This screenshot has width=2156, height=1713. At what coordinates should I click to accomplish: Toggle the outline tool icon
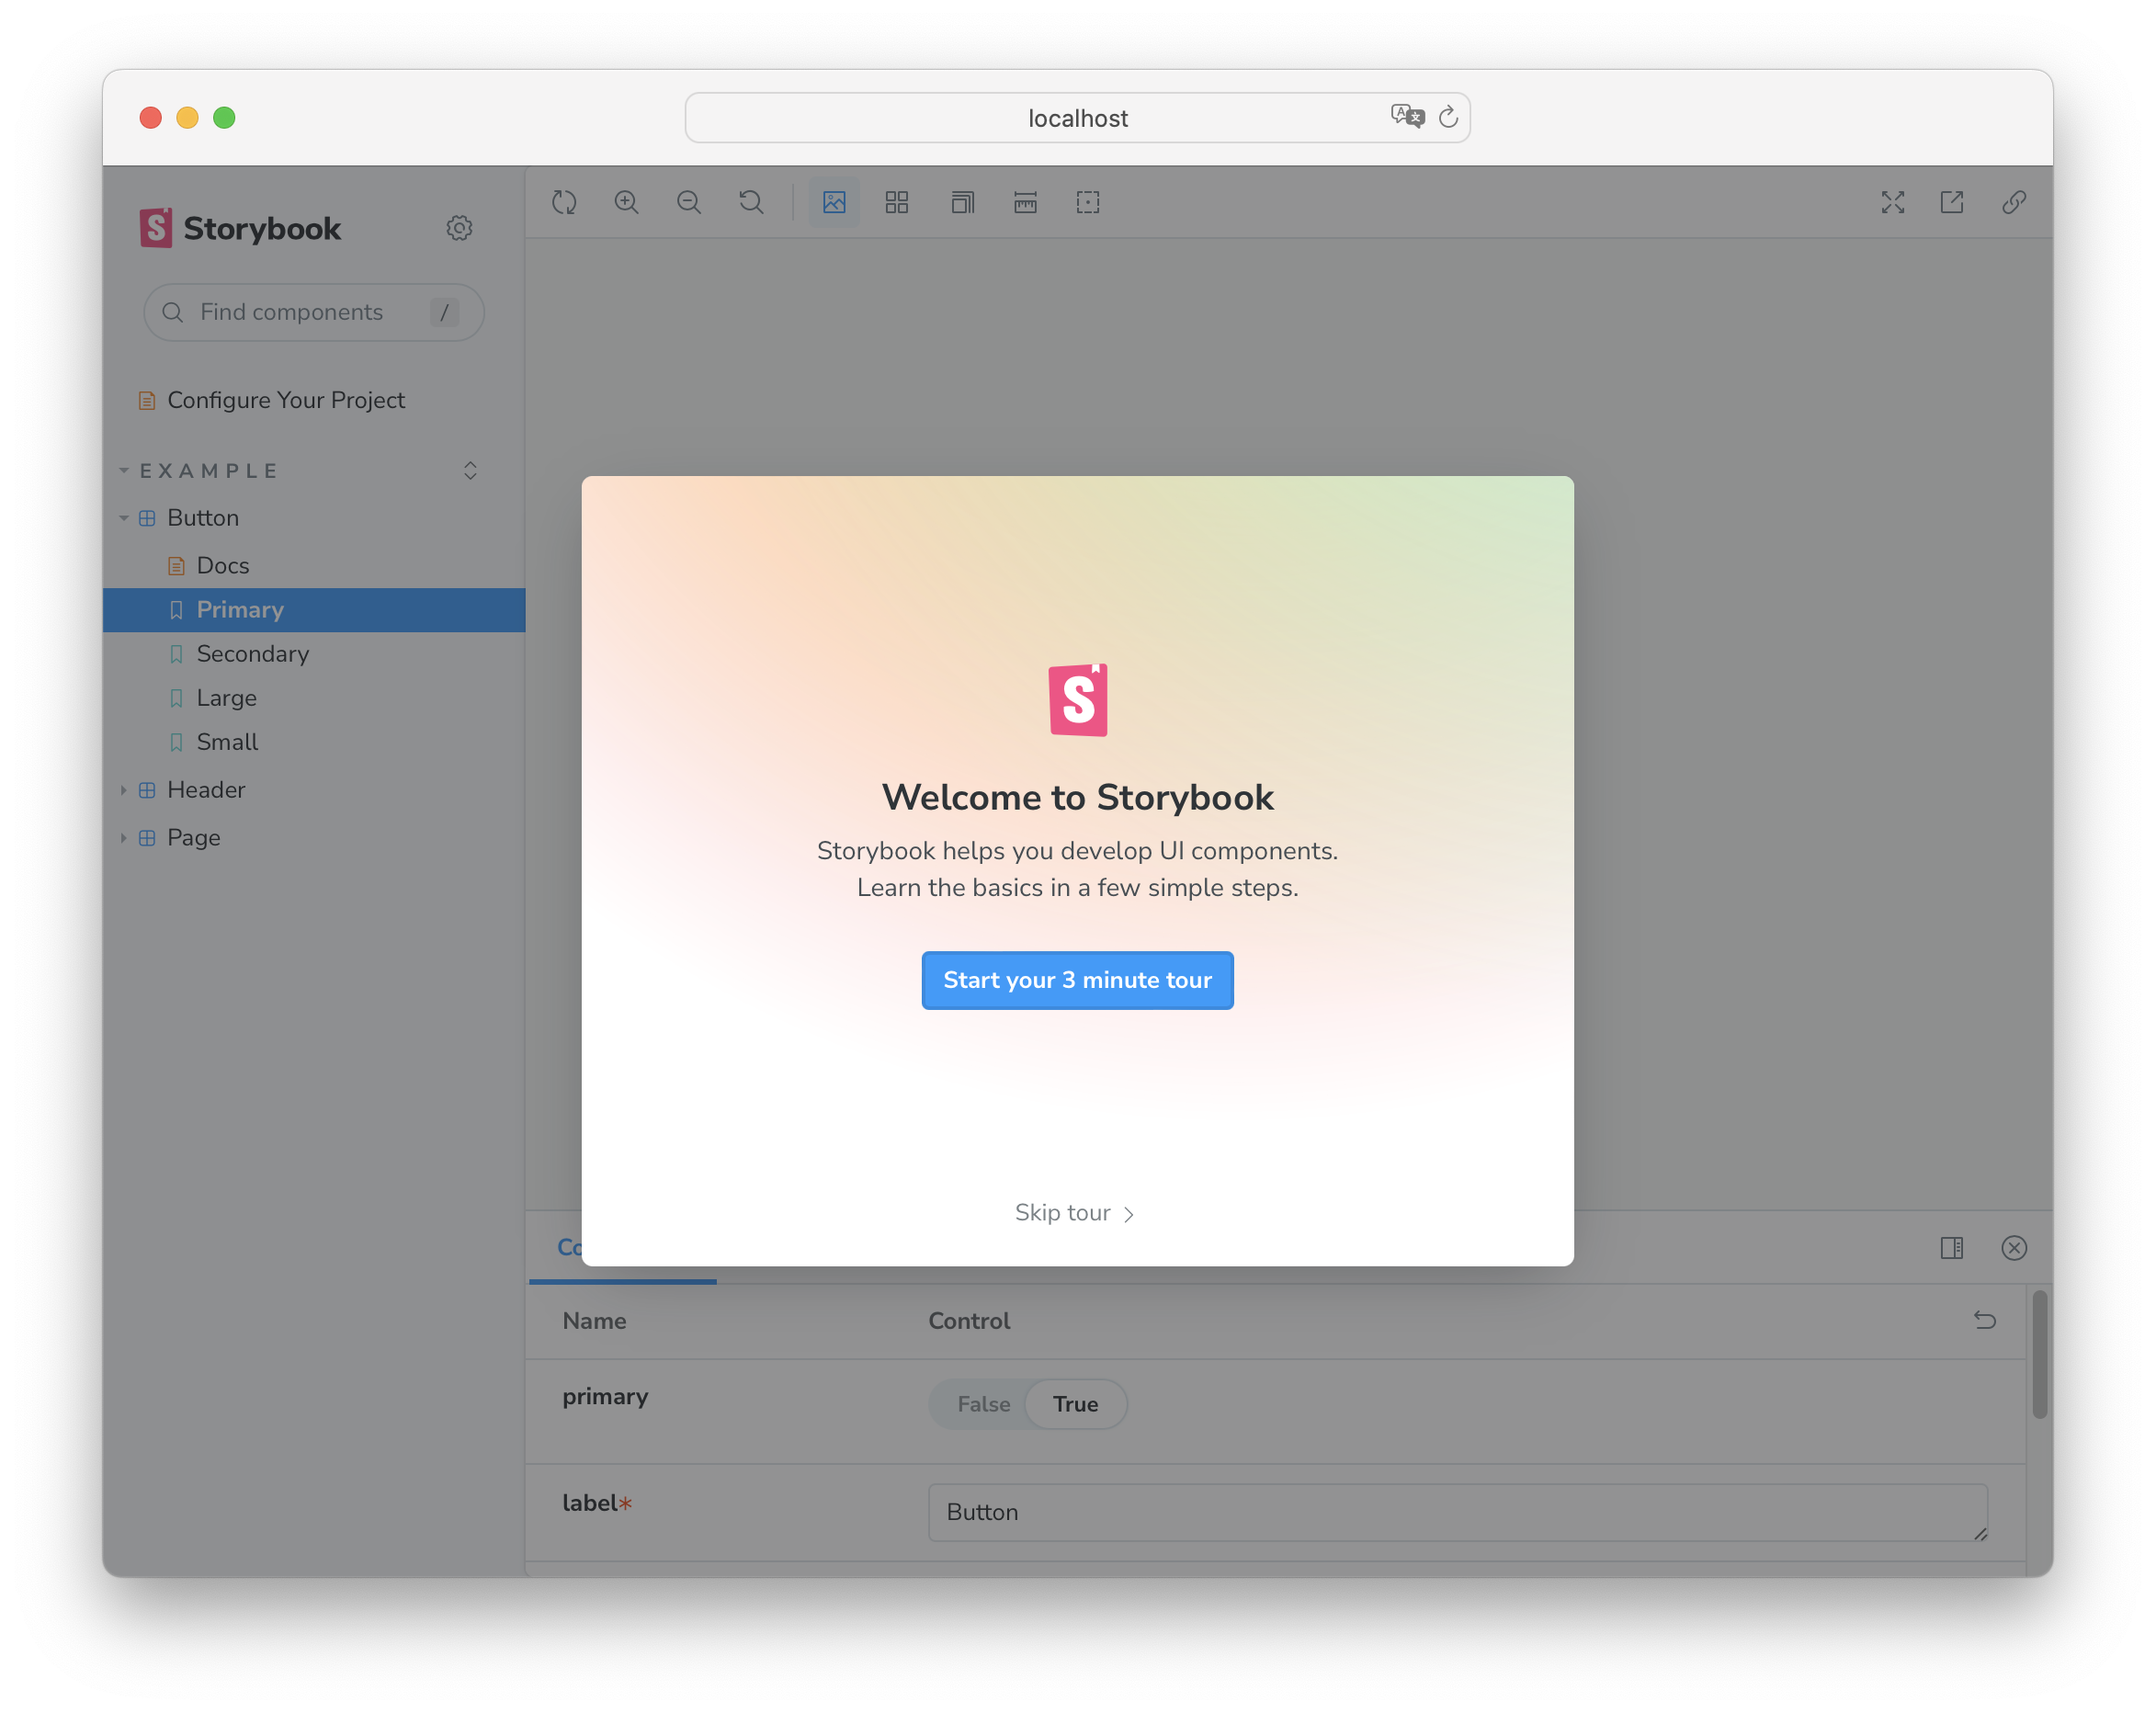[x=1088, y=203]
